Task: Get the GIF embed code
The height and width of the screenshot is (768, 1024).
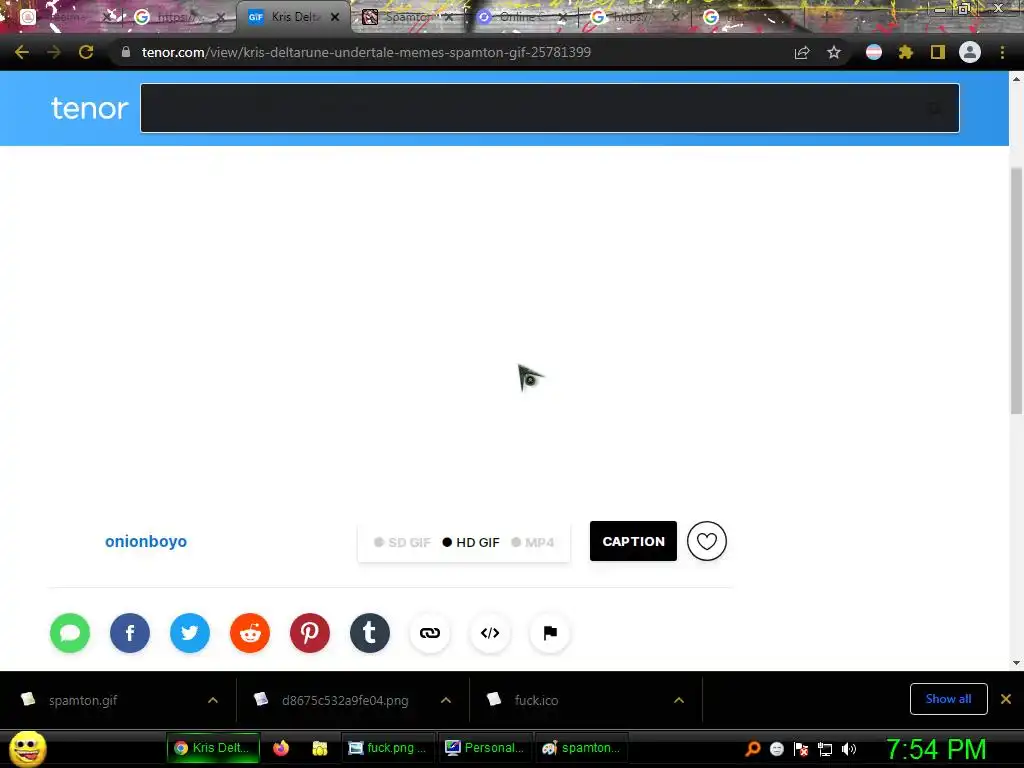Action: click(490, 633)
